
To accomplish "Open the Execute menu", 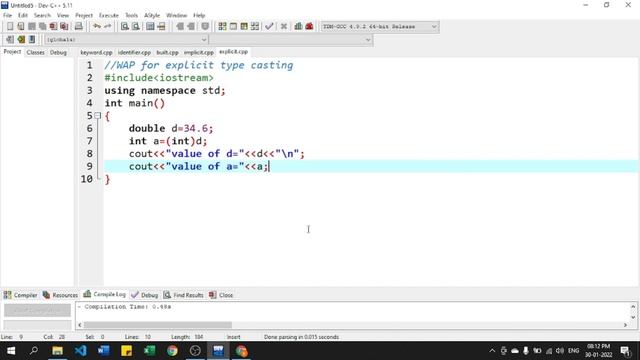I will coord(109,16).
